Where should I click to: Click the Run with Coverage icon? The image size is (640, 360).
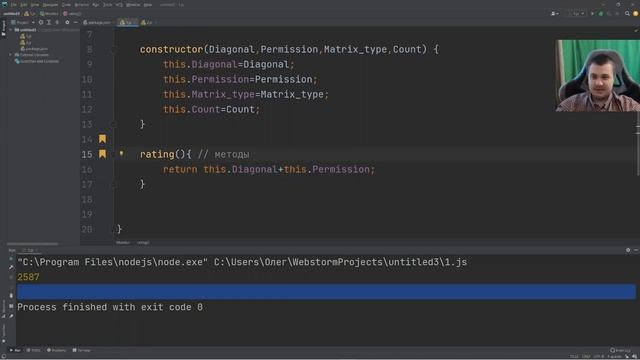pyautogui.click(x=609, y=13)
